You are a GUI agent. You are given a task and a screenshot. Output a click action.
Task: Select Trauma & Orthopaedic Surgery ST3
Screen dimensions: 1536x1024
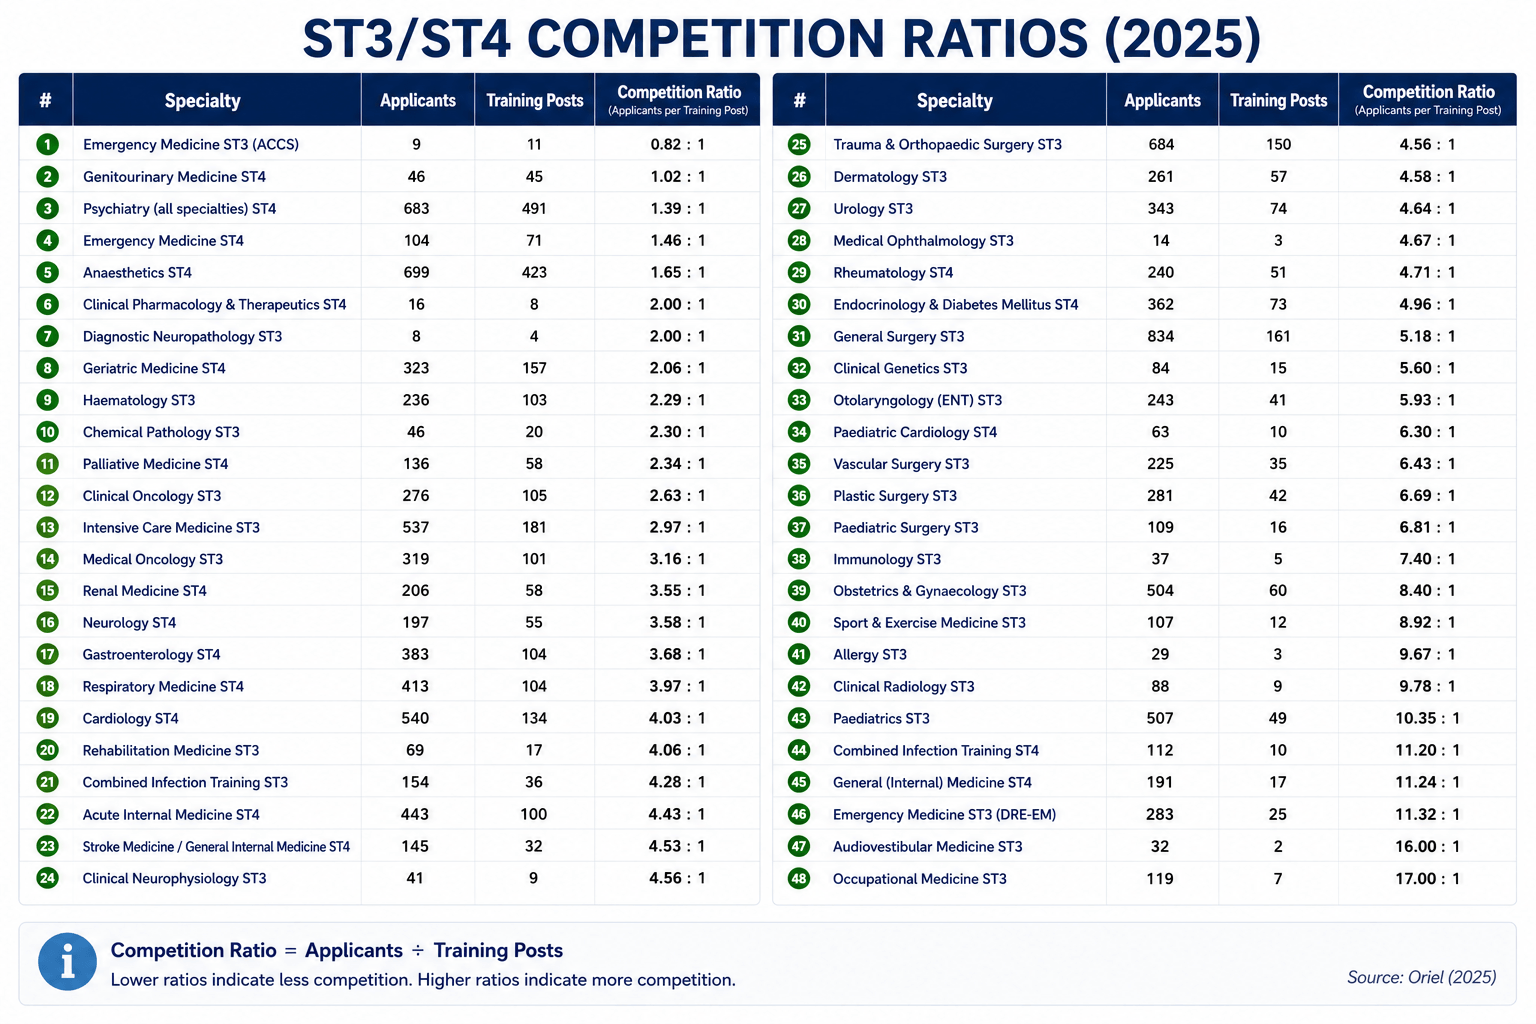[x=947, y=145]
